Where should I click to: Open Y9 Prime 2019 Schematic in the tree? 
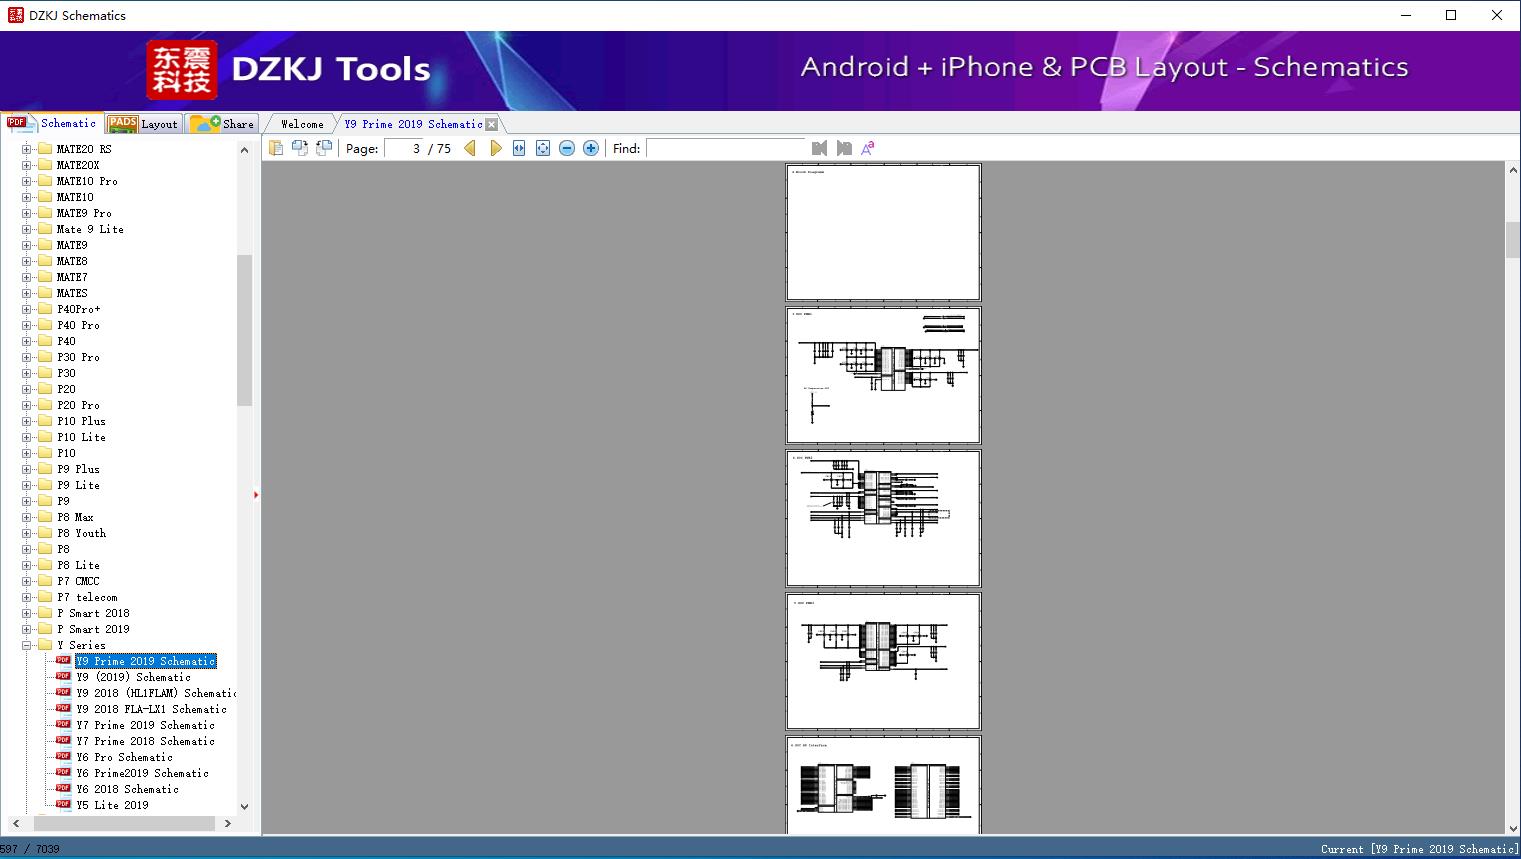(x=146, y=661)
